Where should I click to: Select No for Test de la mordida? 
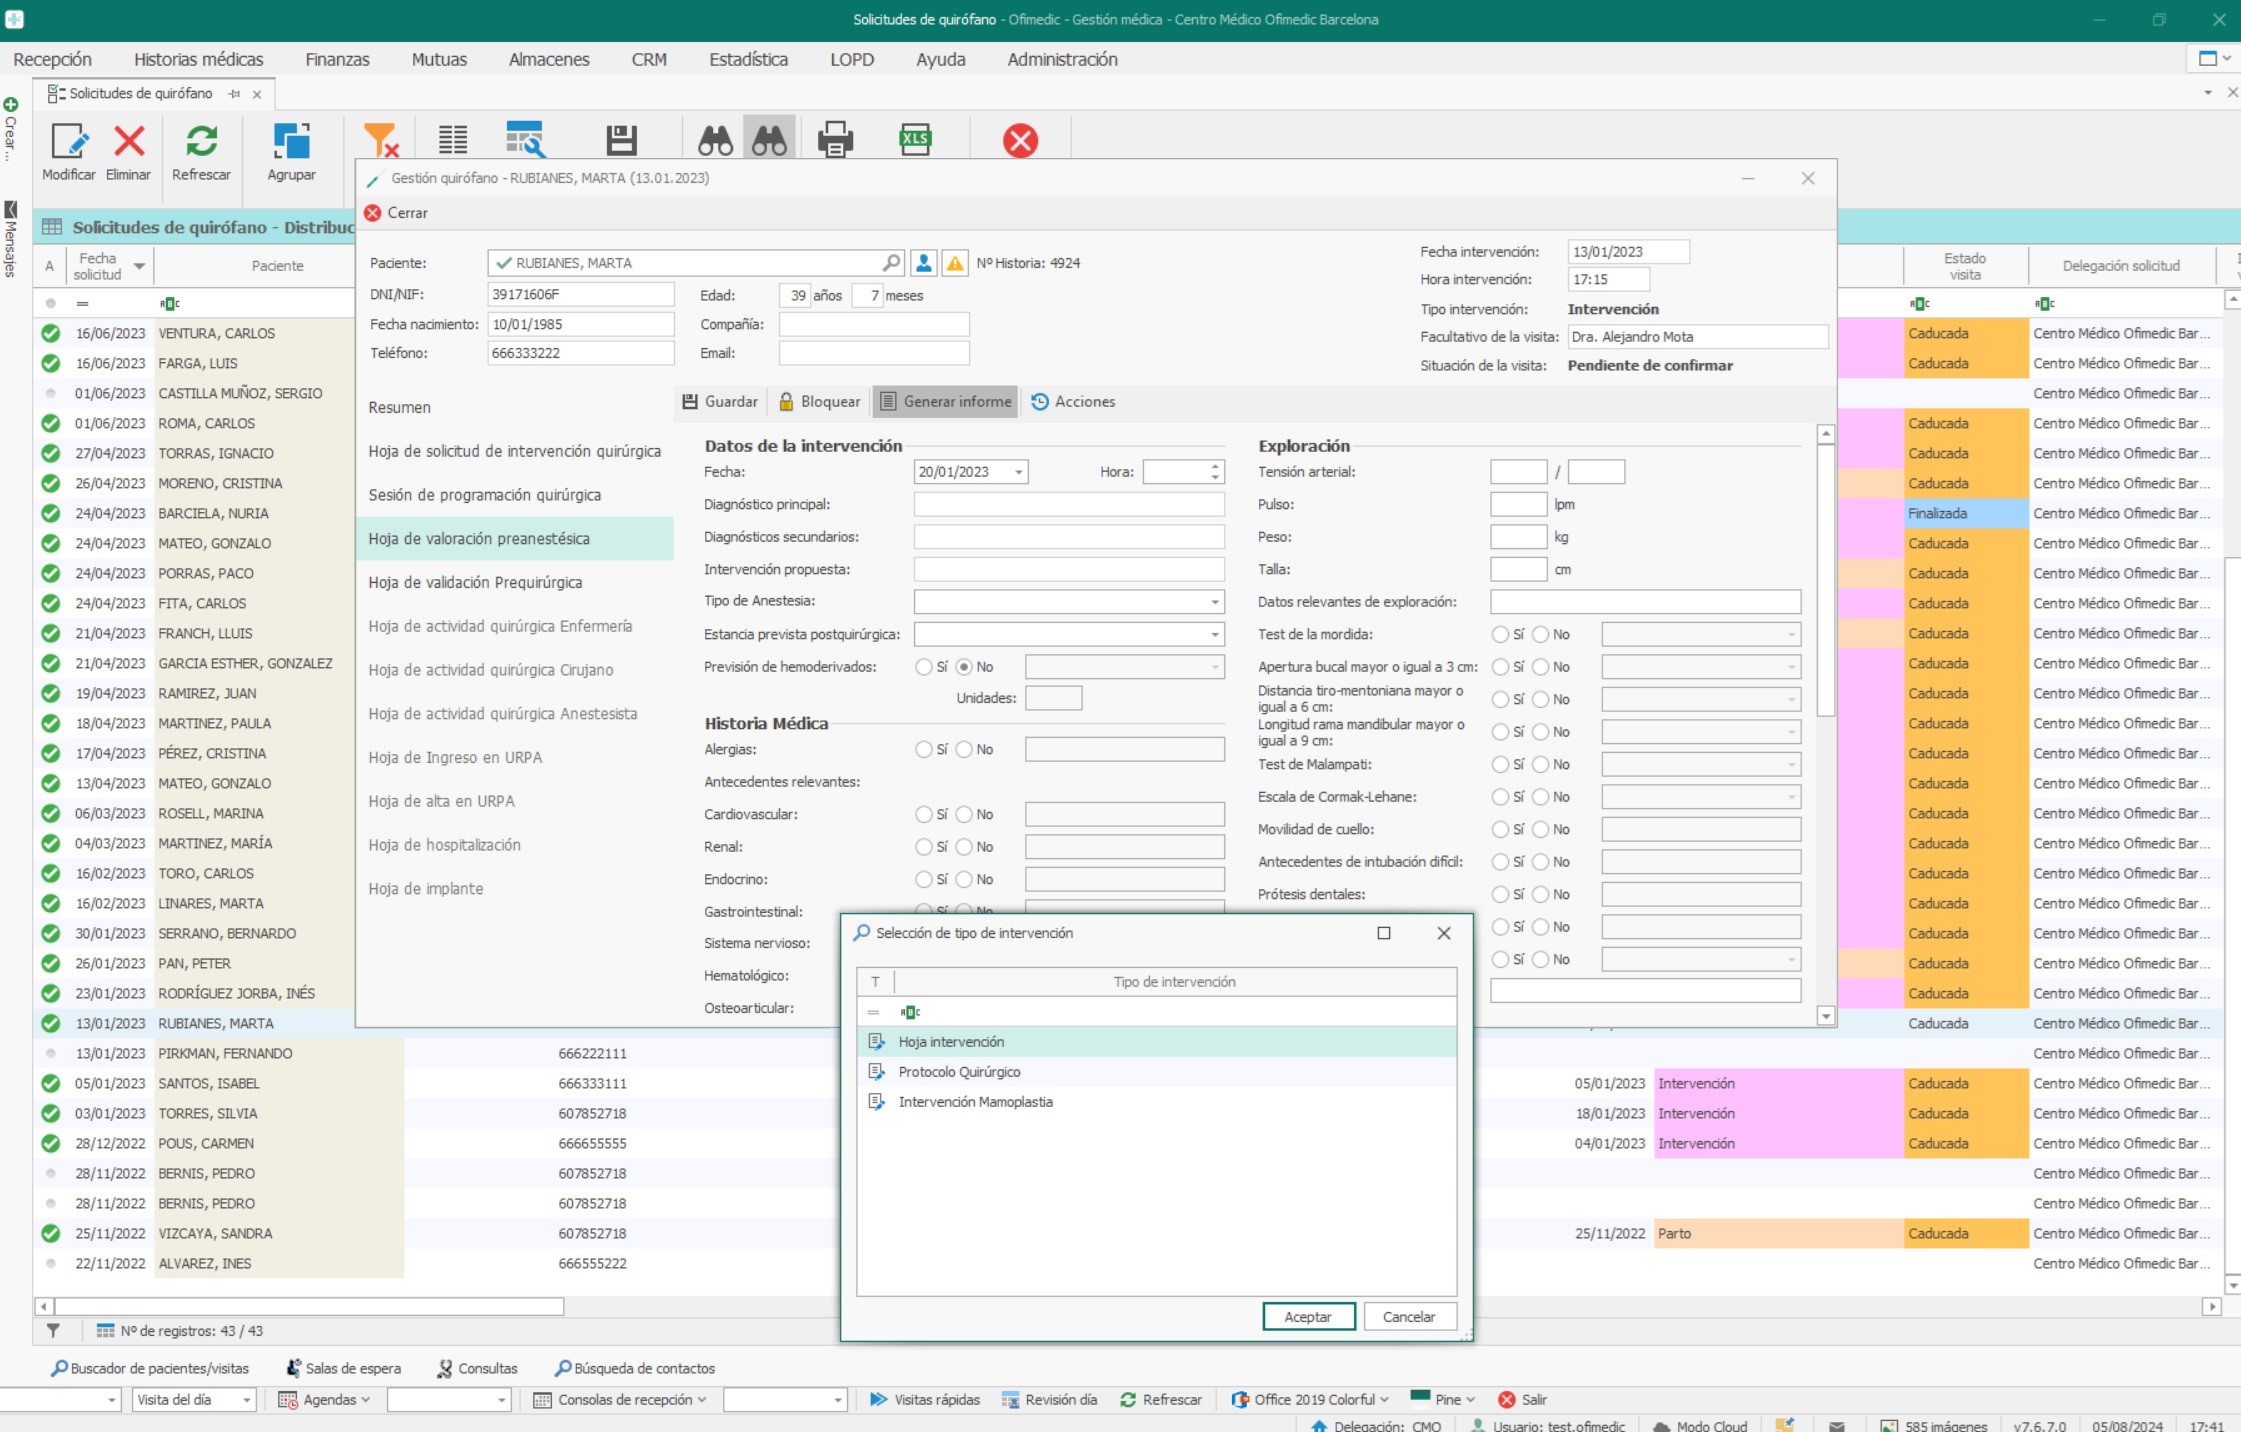(1541, 635)
